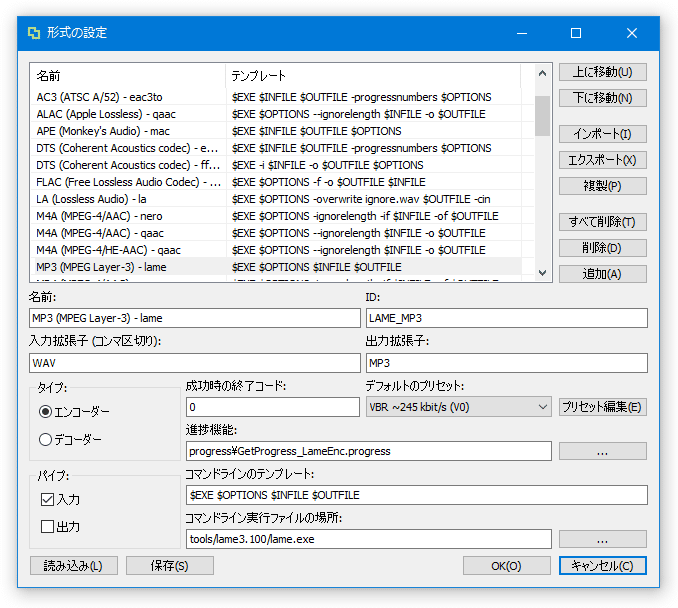Screen dimensions: 678x608
Task: Confirm with the OK(O) button
Action: point(506,566)
